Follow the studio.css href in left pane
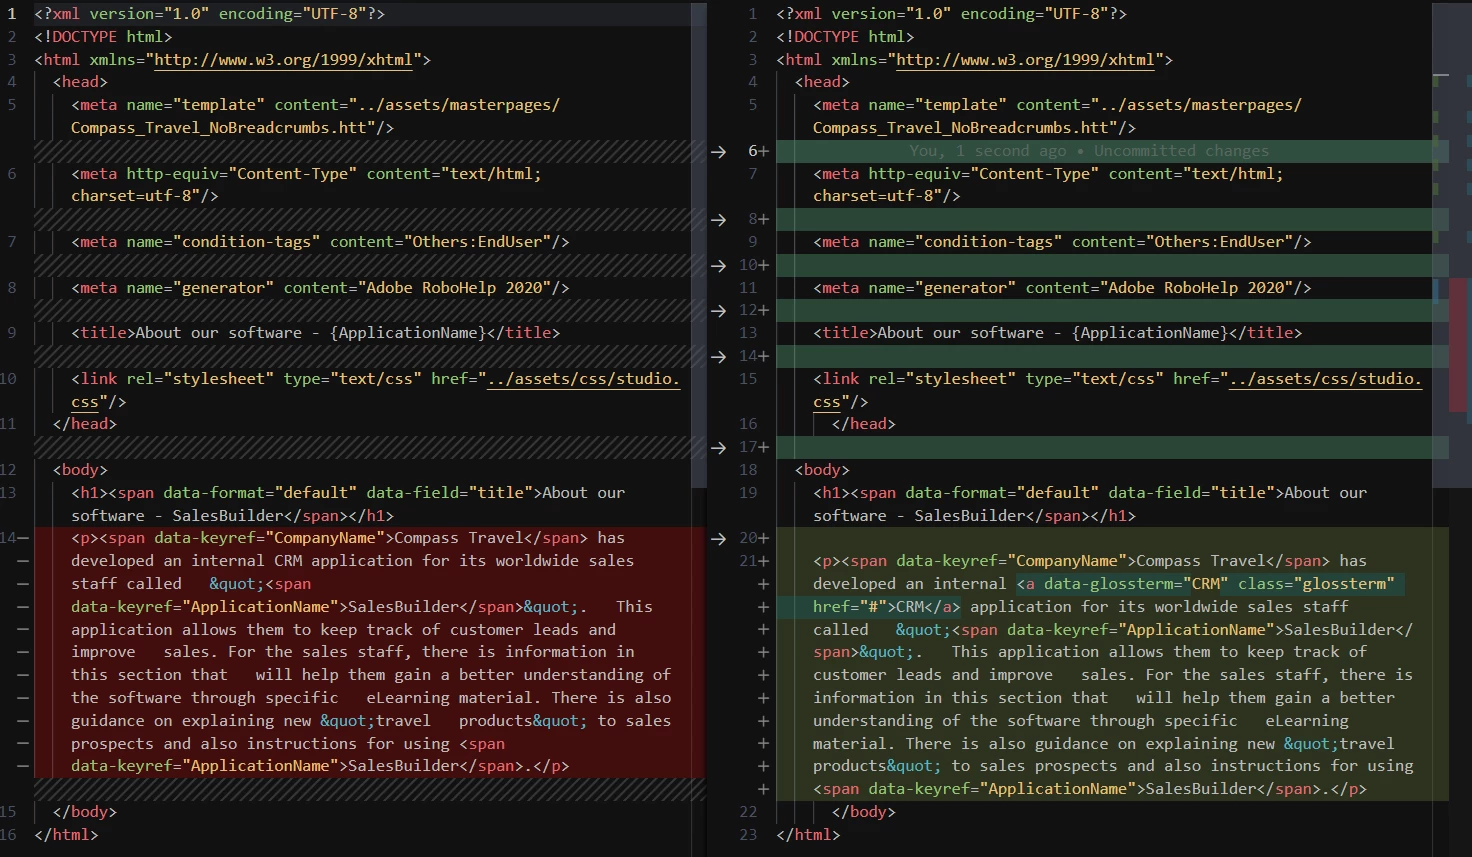 click(583, 379)
